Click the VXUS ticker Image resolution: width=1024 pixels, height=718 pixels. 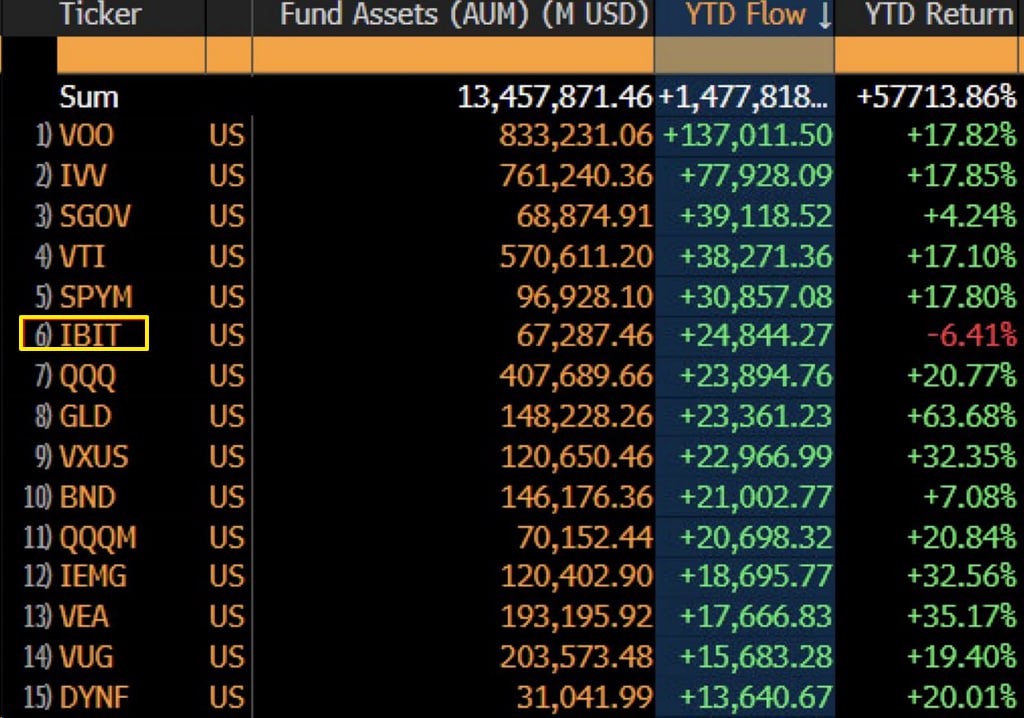coord(94,457)
